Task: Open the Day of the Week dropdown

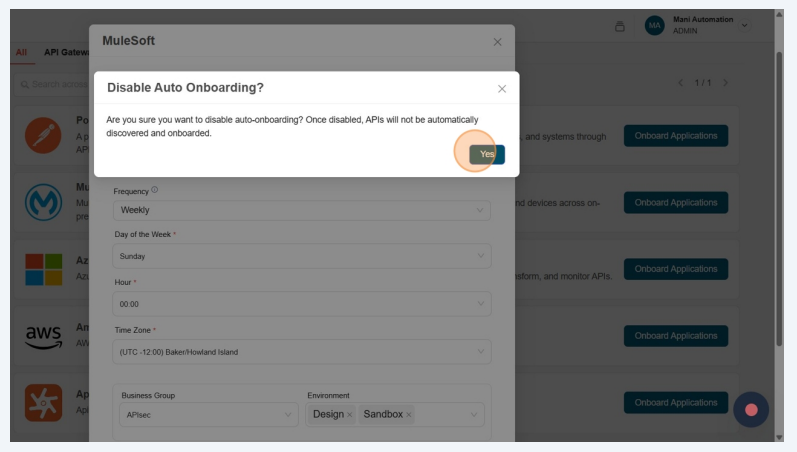Action: (302, 256)
